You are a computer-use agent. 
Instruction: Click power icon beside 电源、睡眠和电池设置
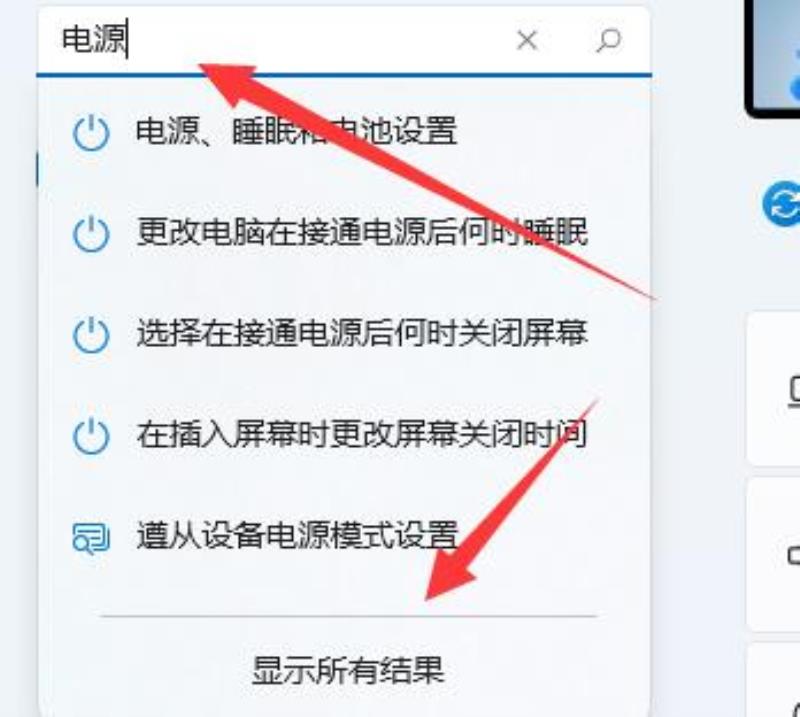pos(91,133)
